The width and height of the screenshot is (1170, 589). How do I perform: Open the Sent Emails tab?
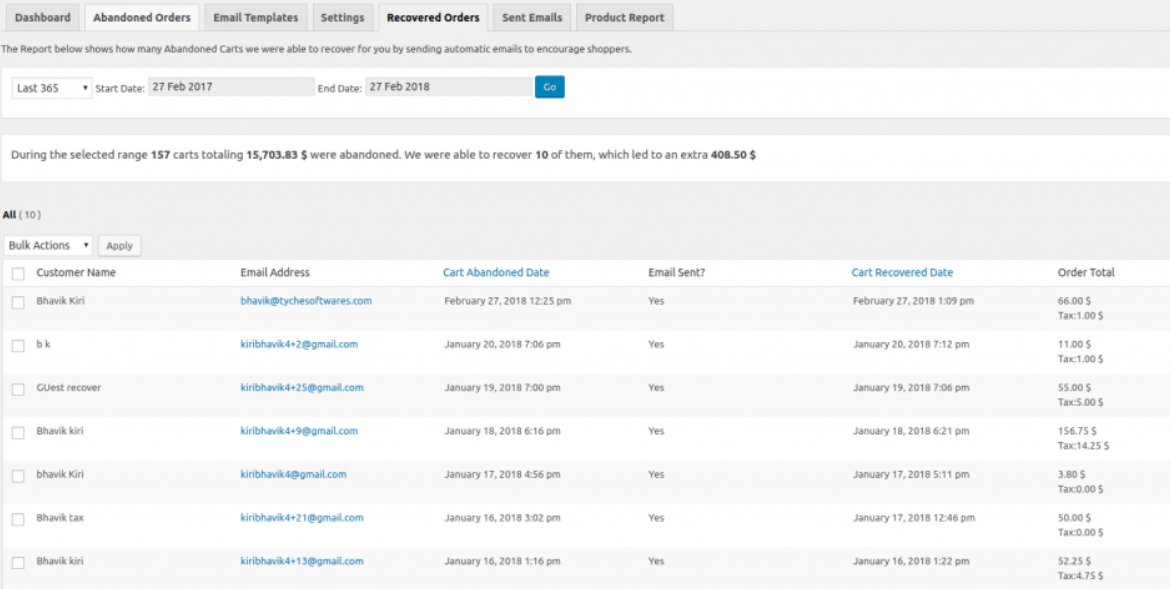533,18
